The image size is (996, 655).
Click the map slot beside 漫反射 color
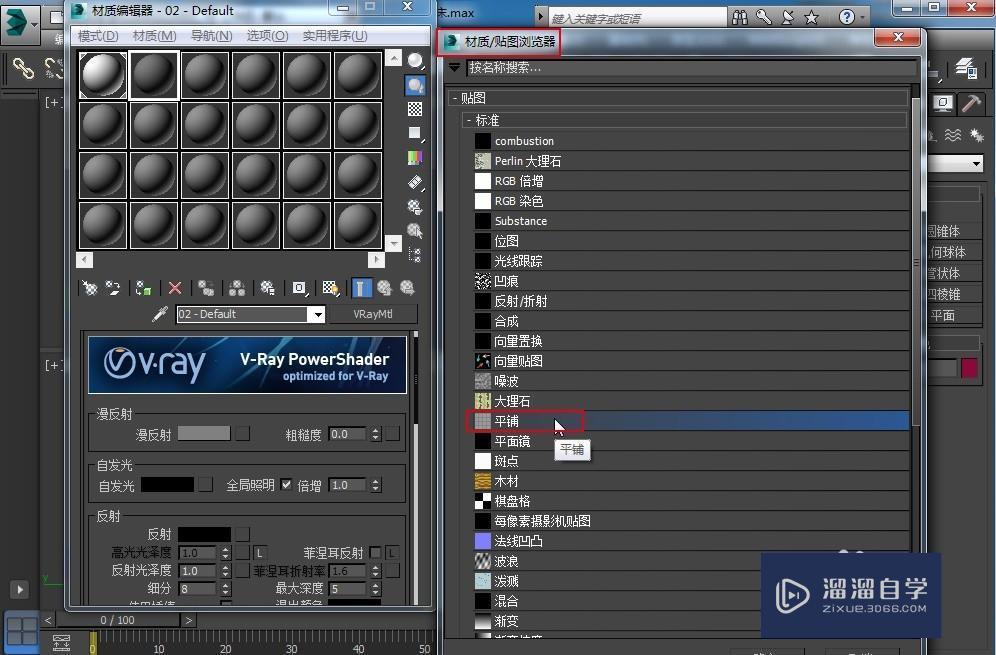[243, 434]
